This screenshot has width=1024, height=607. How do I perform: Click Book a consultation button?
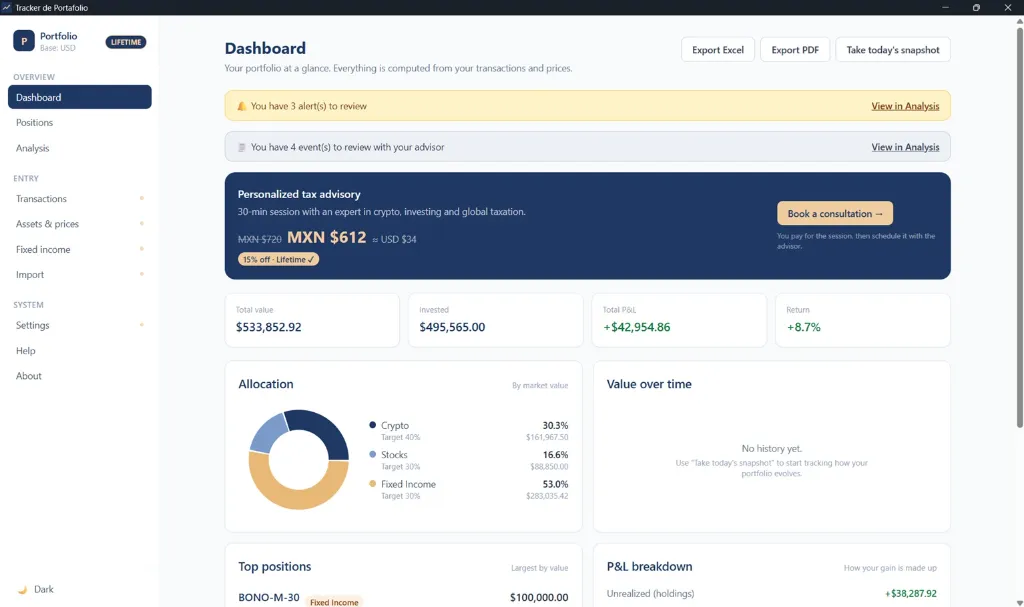pyautogui.click(x=835, y=214)
